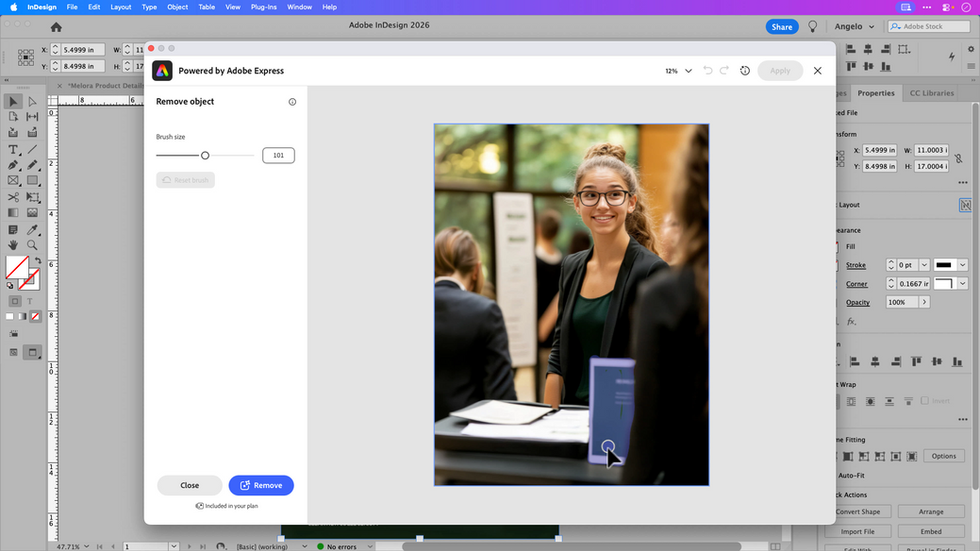
Task: Open the Plug-Ins menu
Action: (264, 7)
